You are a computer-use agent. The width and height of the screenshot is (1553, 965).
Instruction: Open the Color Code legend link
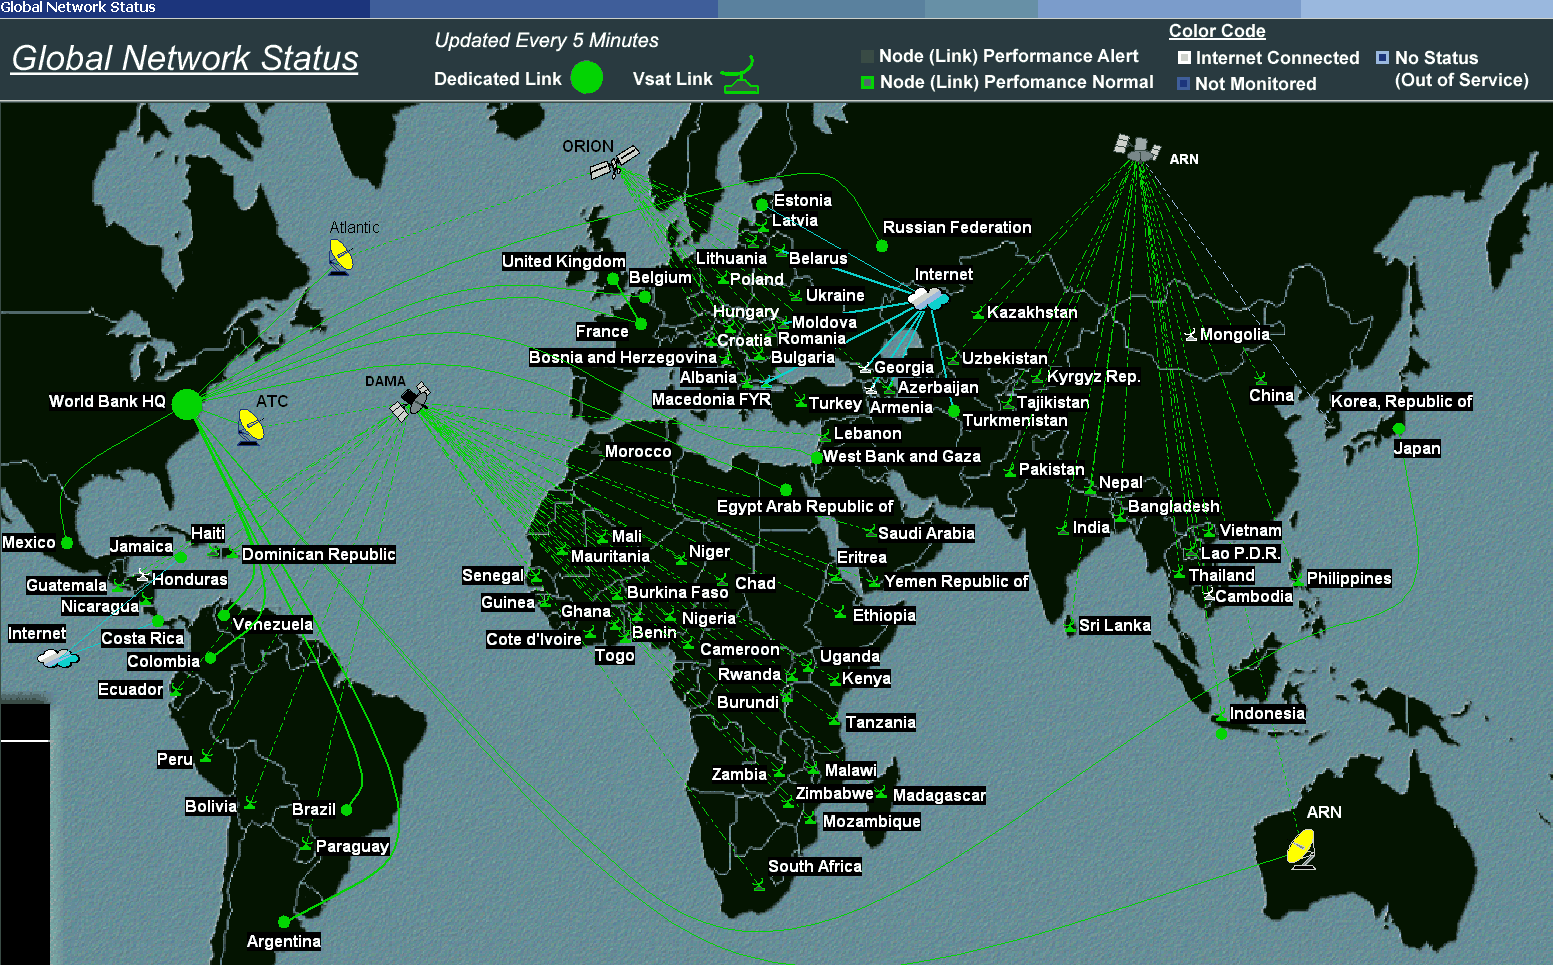[x=1217, y=31]
